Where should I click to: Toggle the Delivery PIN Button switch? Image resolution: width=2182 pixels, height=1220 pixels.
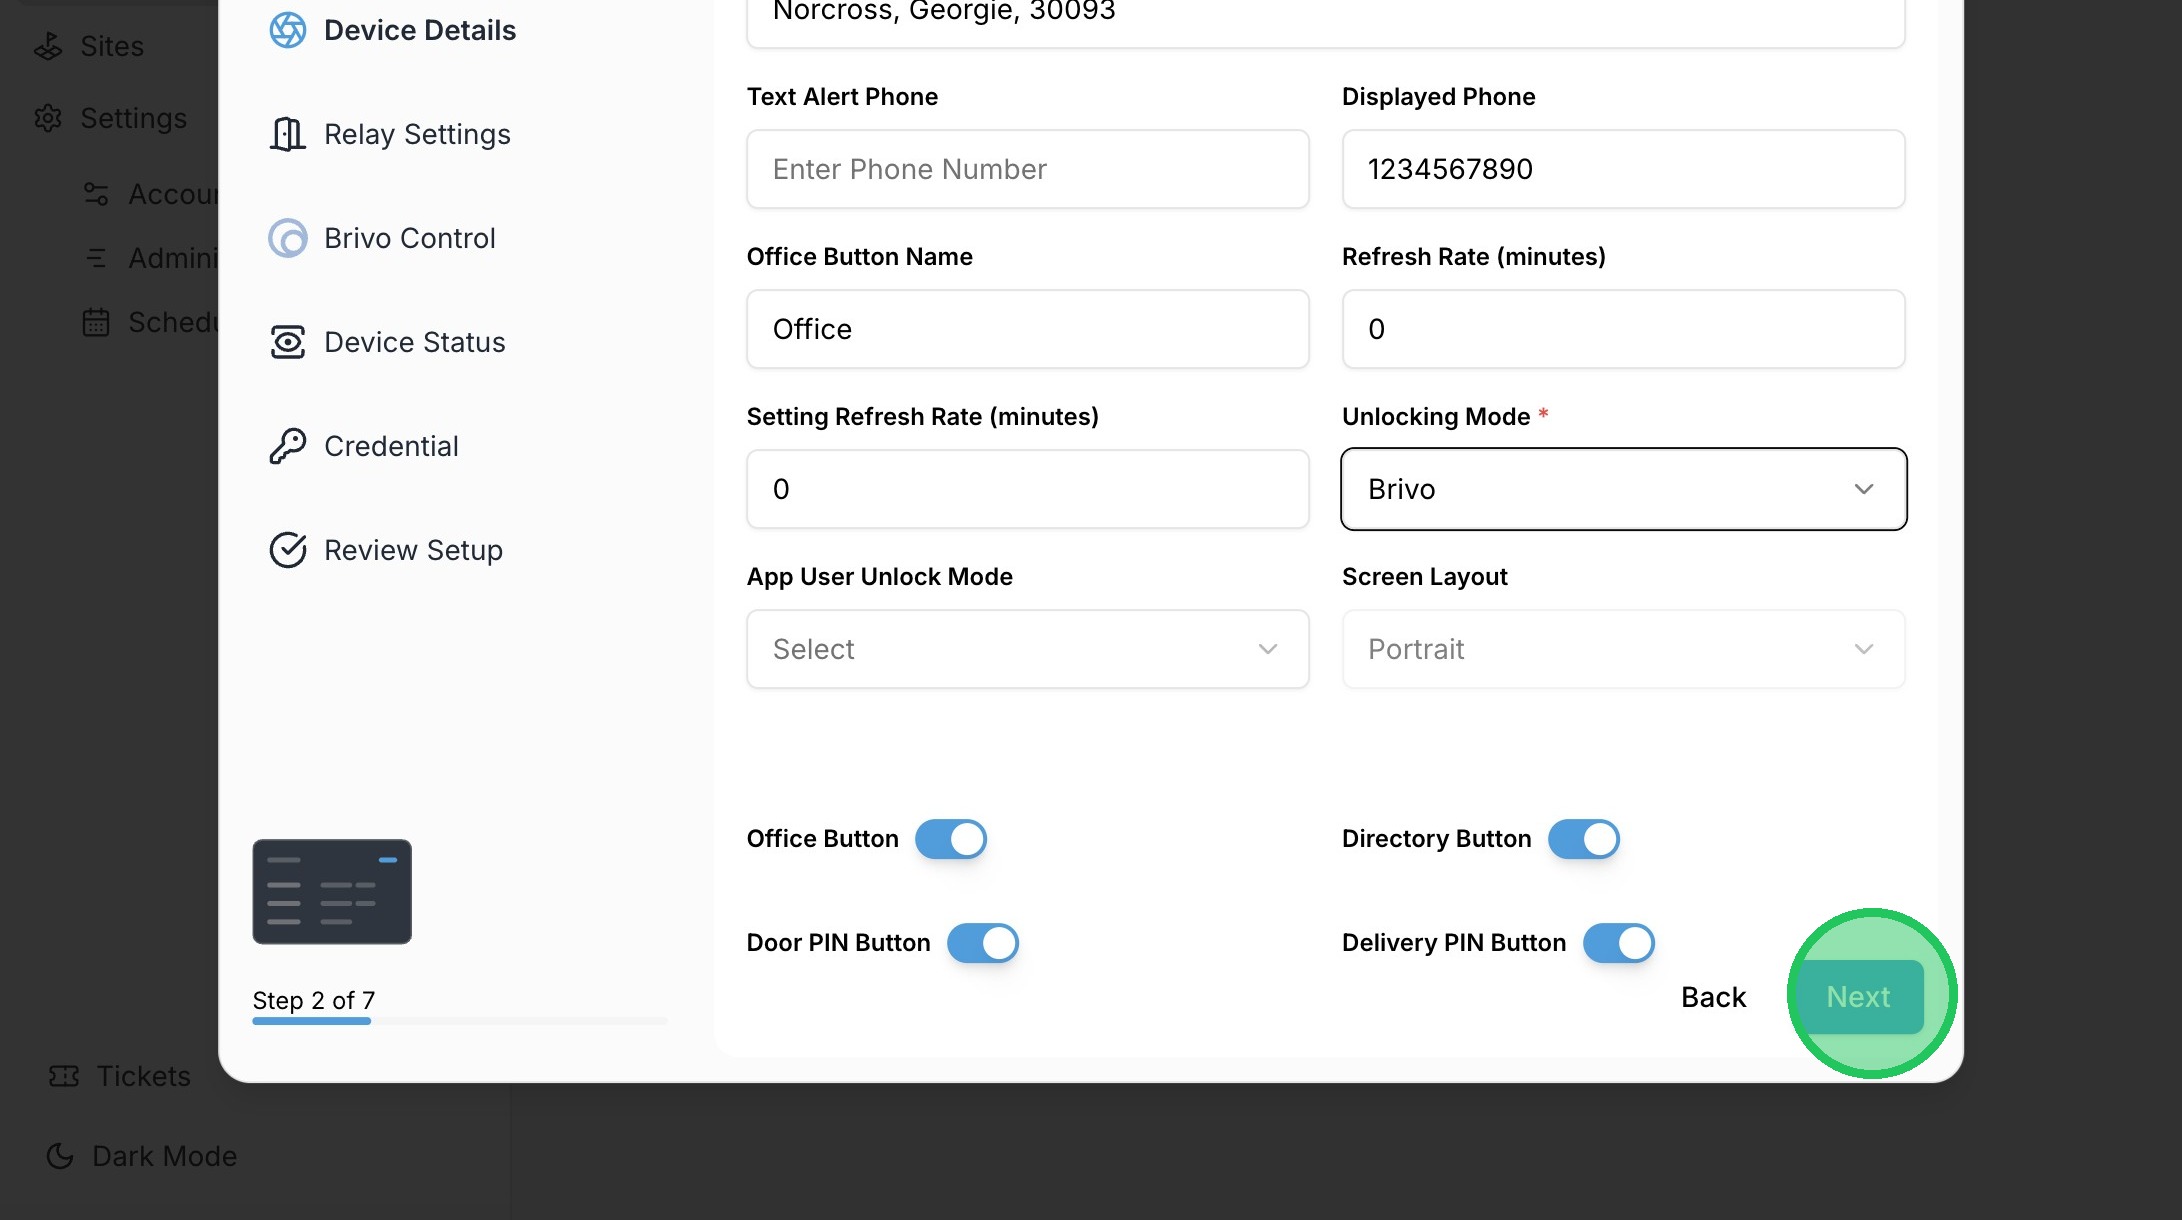tap(1618, 943)
